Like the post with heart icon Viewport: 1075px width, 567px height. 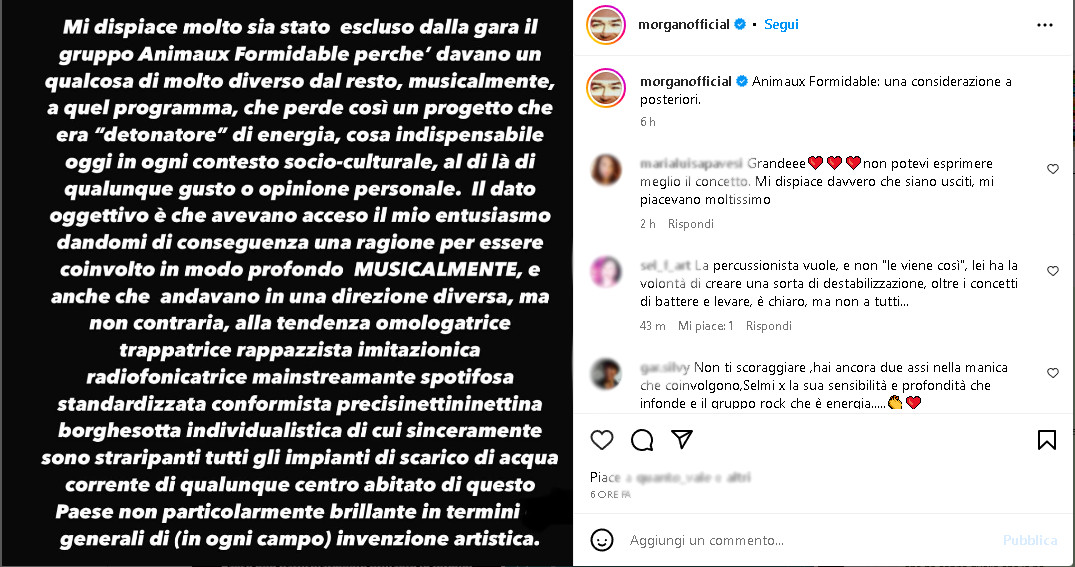click(x=602, y=440)
